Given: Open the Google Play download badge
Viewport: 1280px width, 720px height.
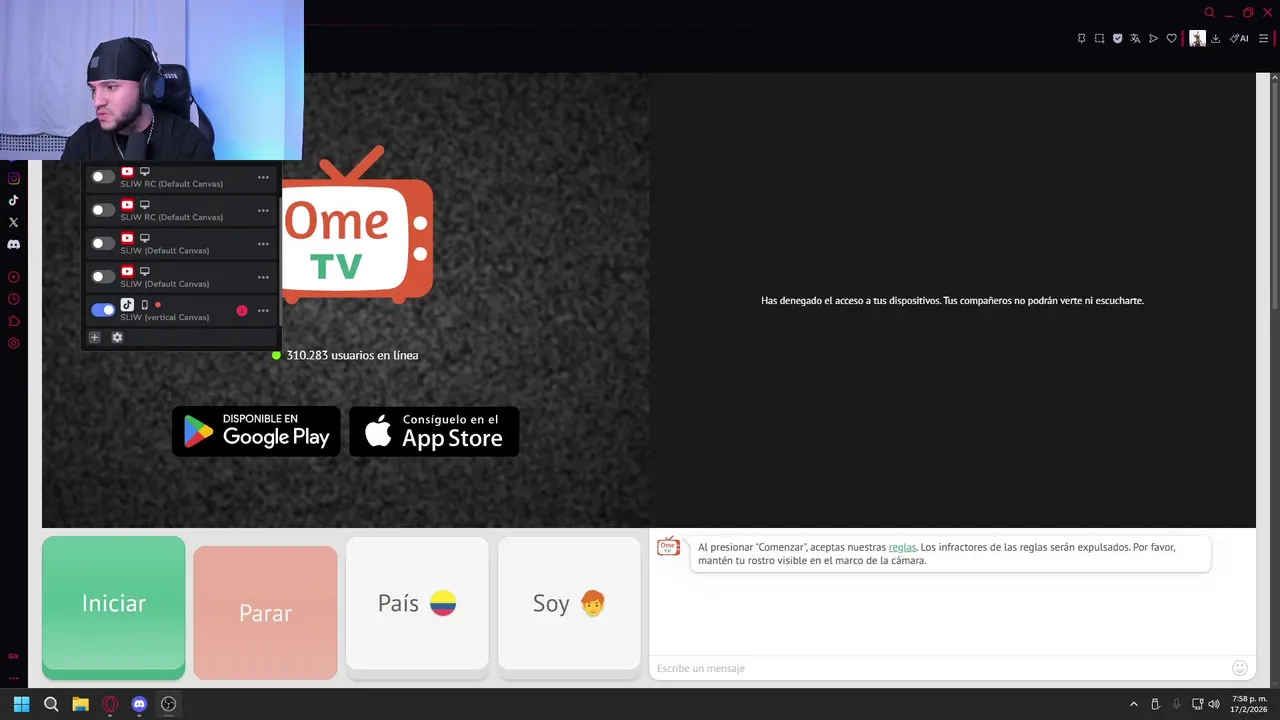Looking at the screenshot, I should pyautogui.click(x=256, y=431).
